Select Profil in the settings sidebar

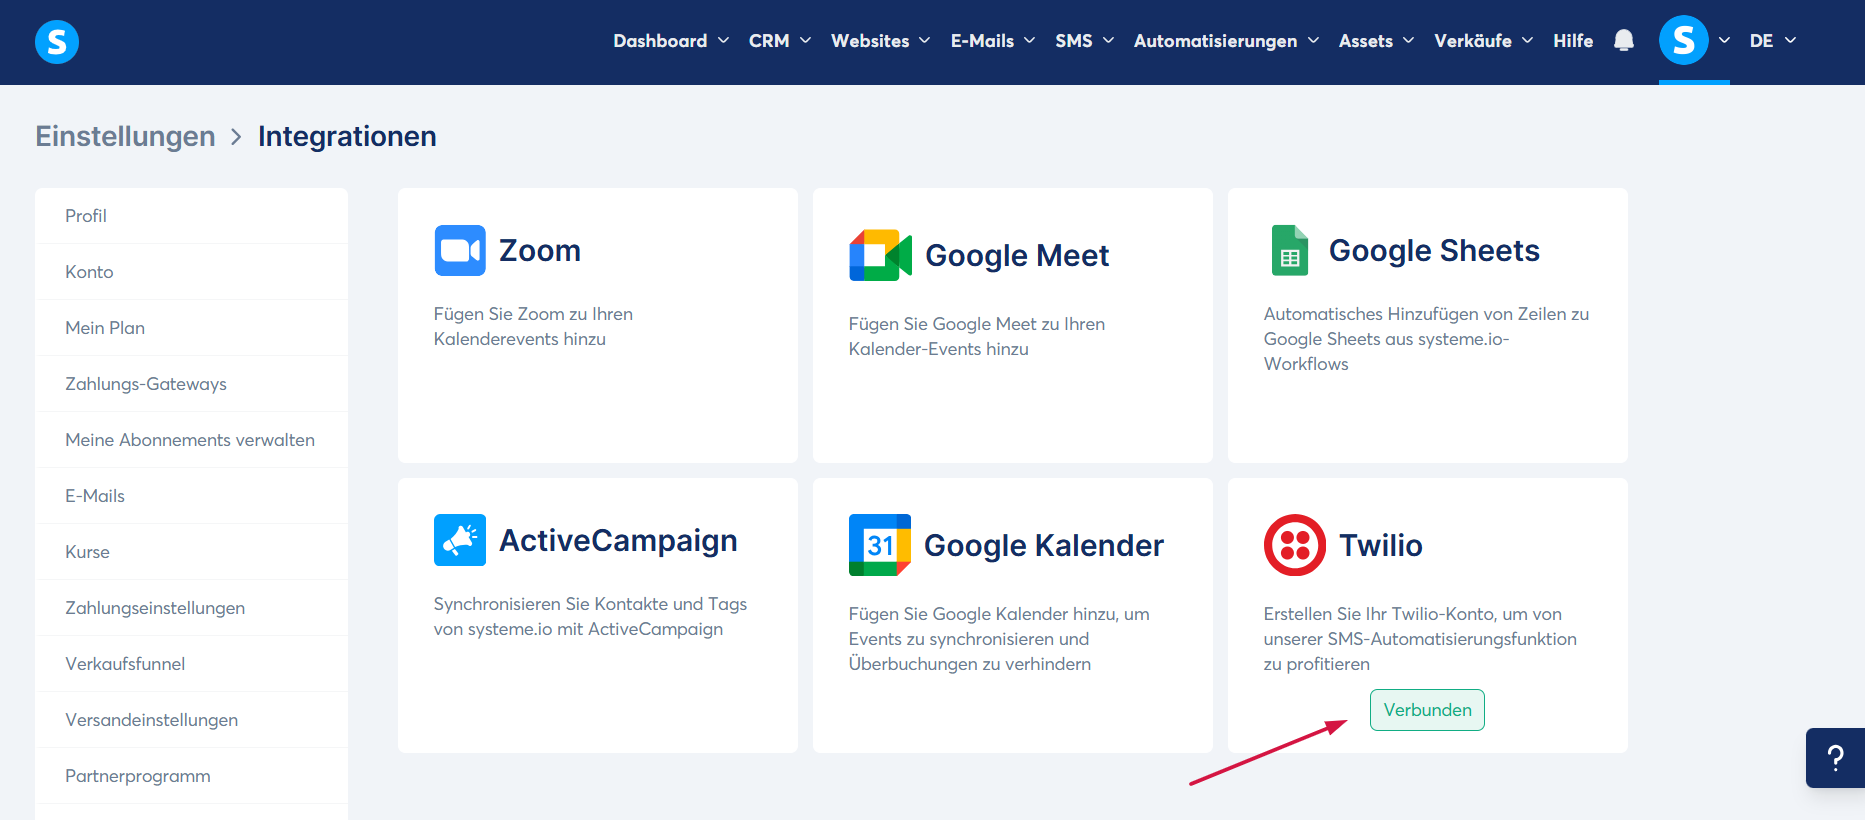191,216
